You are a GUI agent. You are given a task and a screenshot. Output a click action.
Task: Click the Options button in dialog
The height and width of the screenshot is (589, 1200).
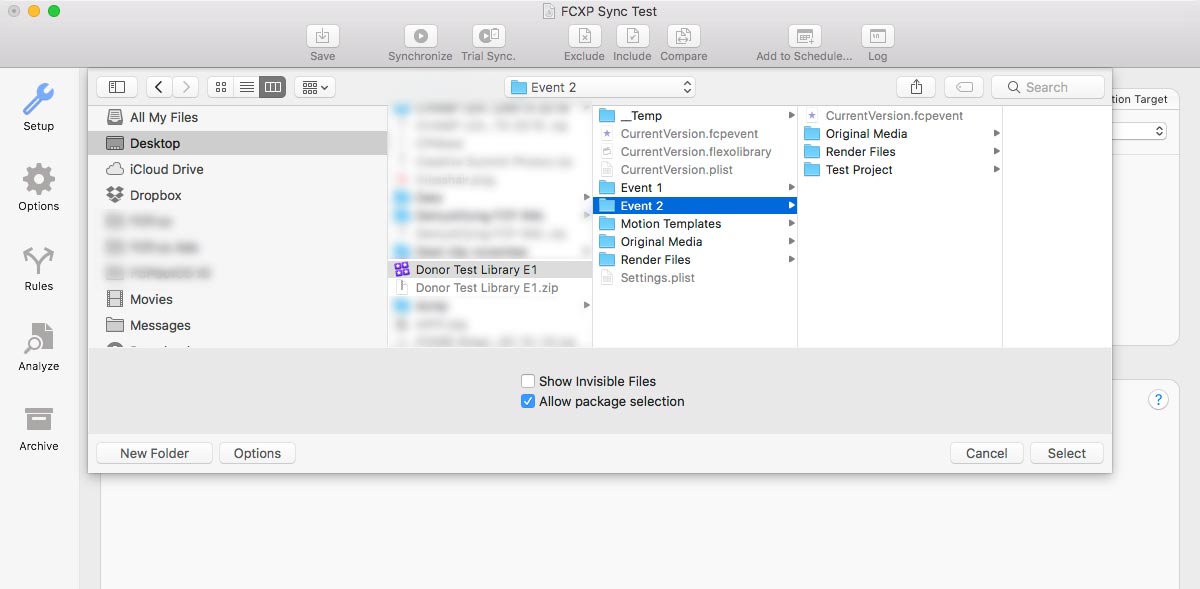[257, 453]
